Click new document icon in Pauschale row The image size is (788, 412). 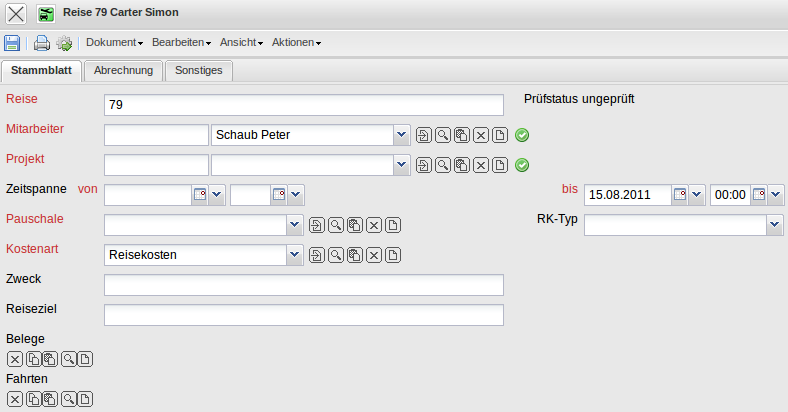(393, 226)
